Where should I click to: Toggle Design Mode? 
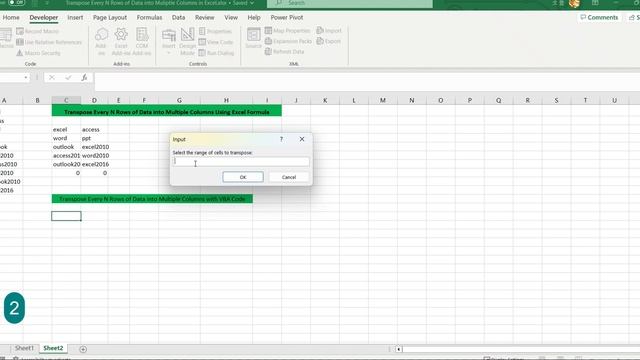pos(187,42)
